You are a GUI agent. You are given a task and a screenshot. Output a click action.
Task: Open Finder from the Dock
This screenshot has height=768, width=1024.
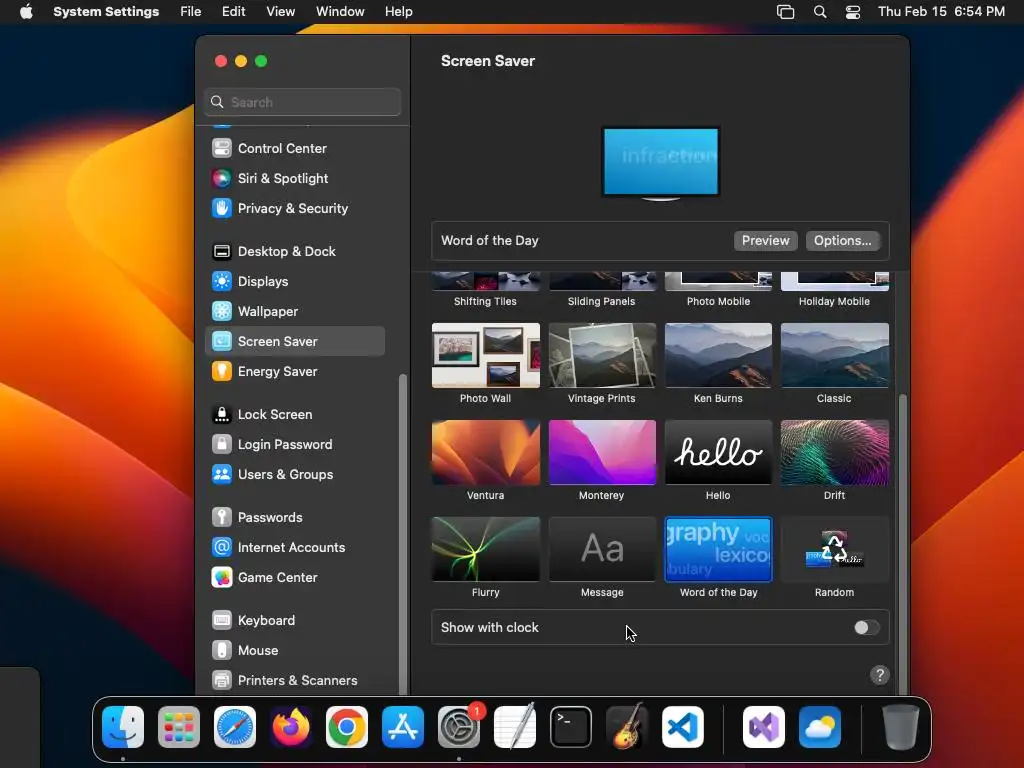click(123, 727)
